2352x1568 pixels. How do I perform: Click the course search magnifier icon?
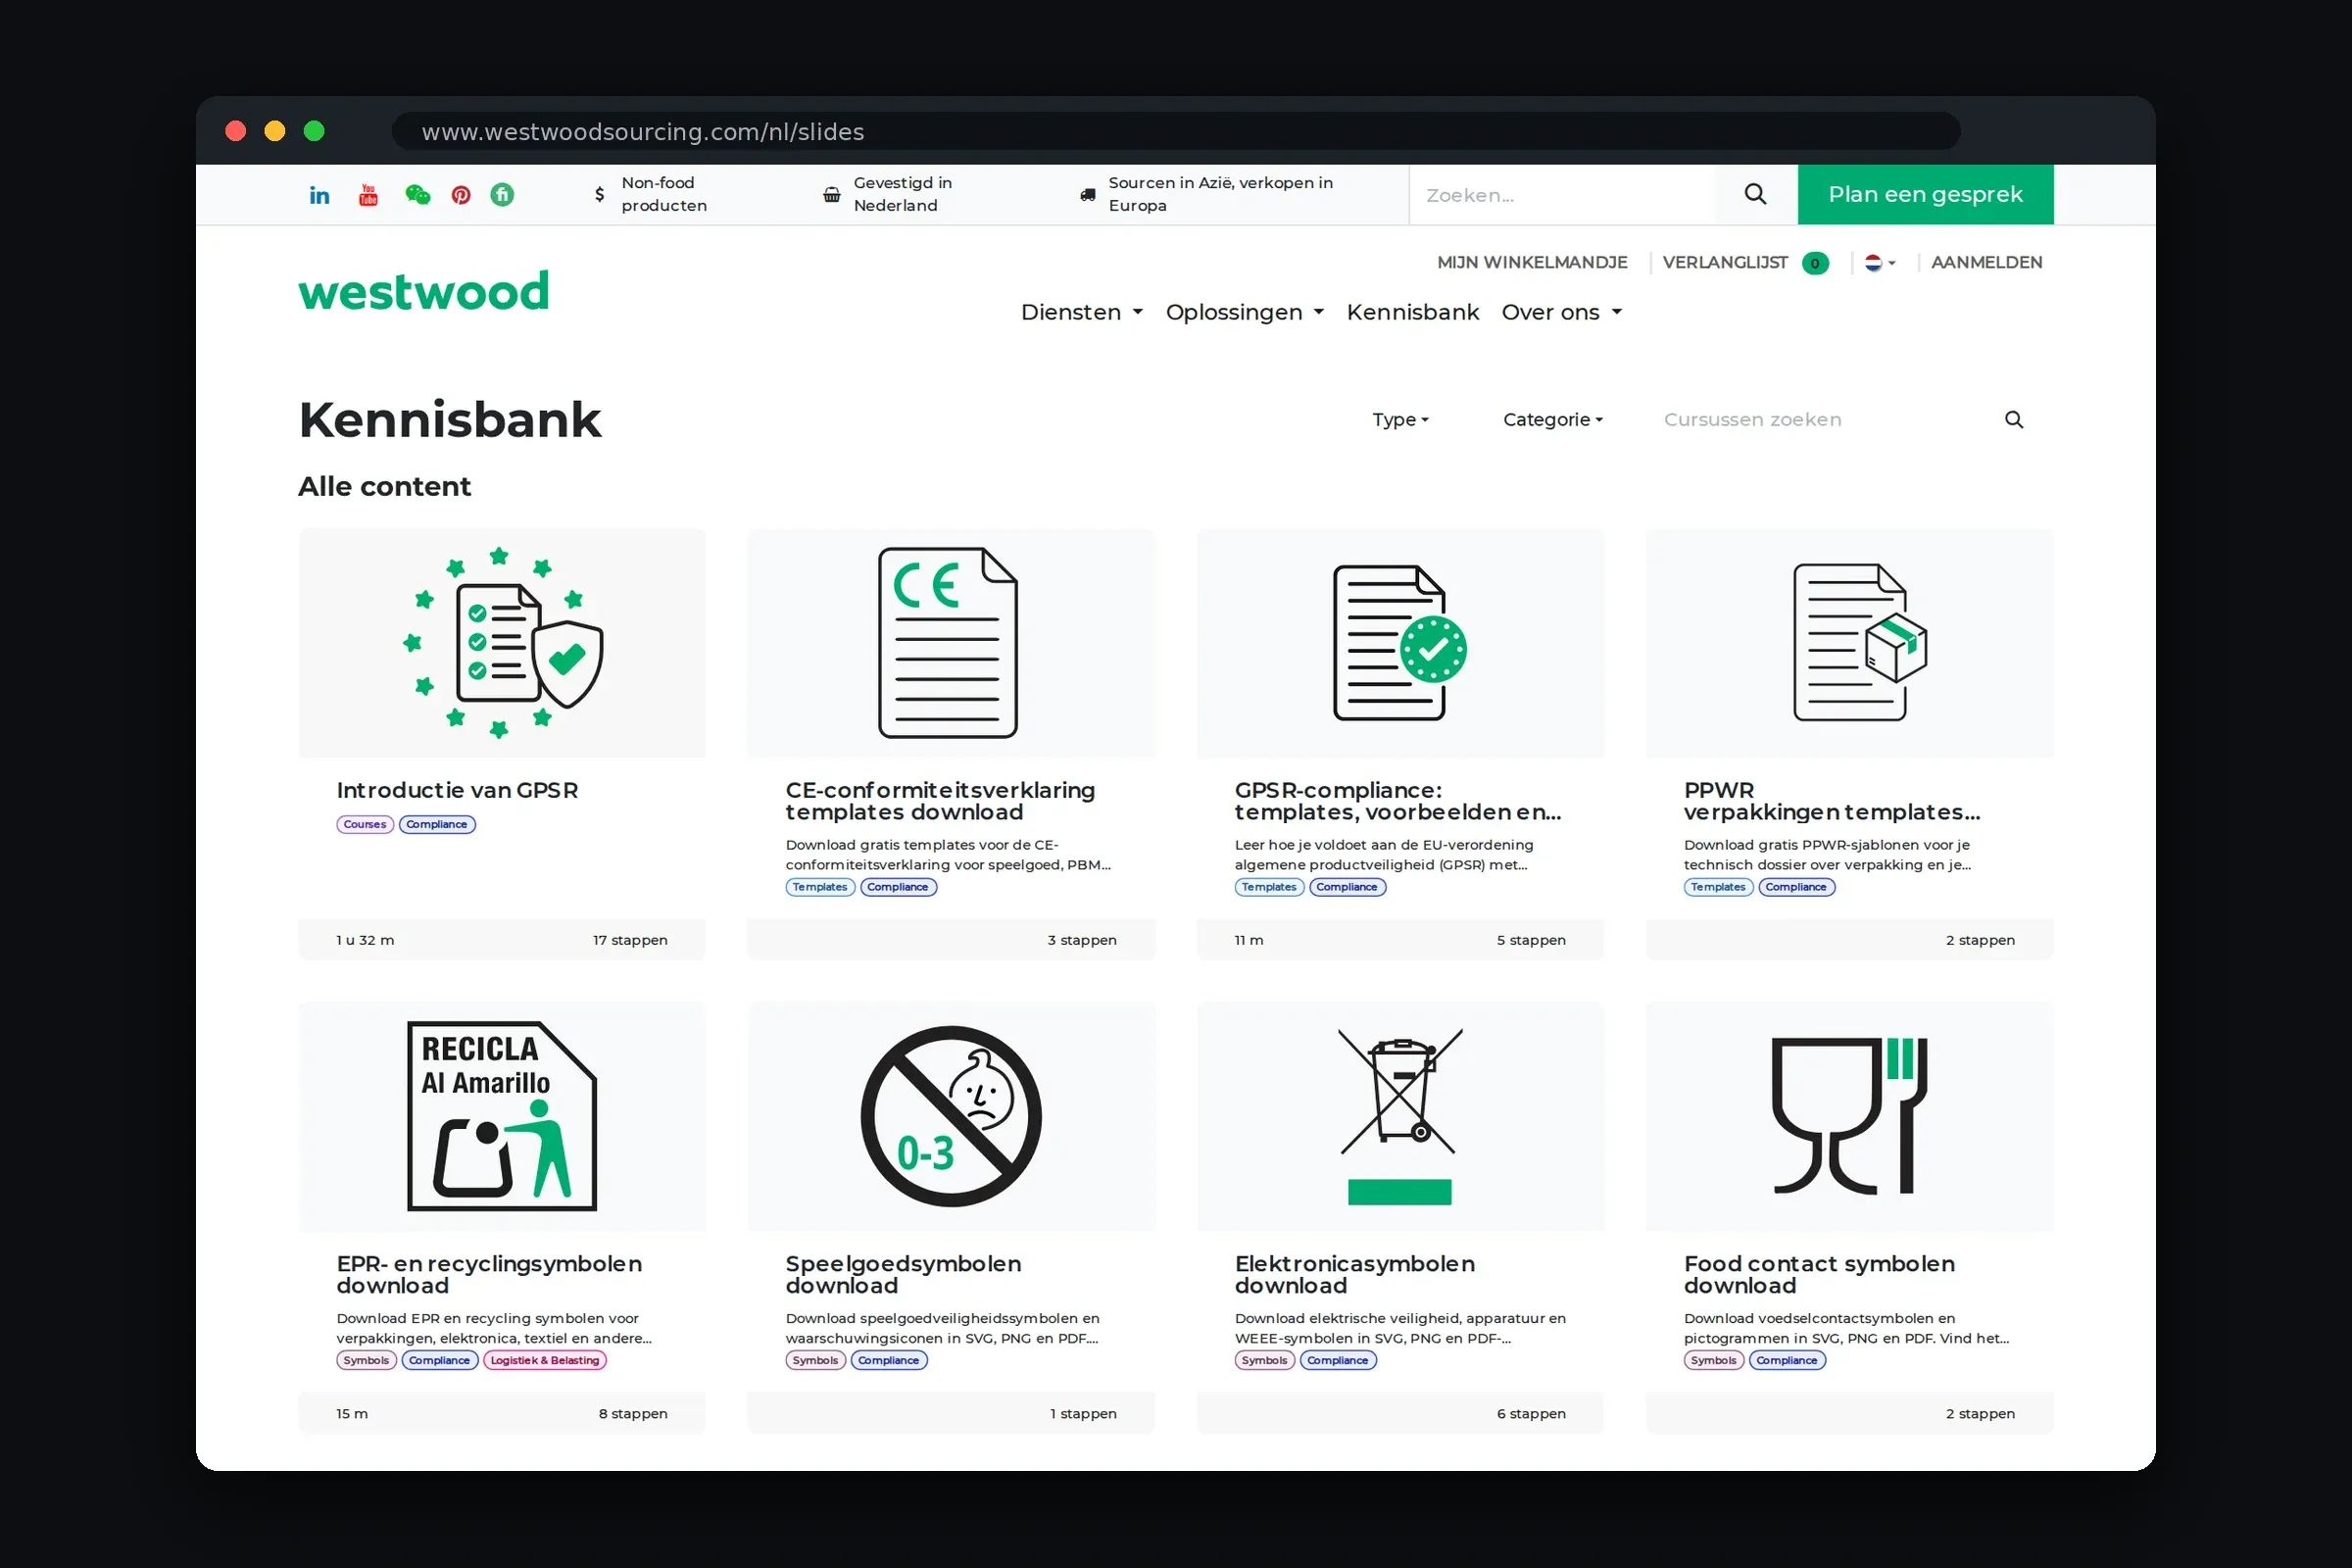pyautogui.click(x=2014, y=420)
